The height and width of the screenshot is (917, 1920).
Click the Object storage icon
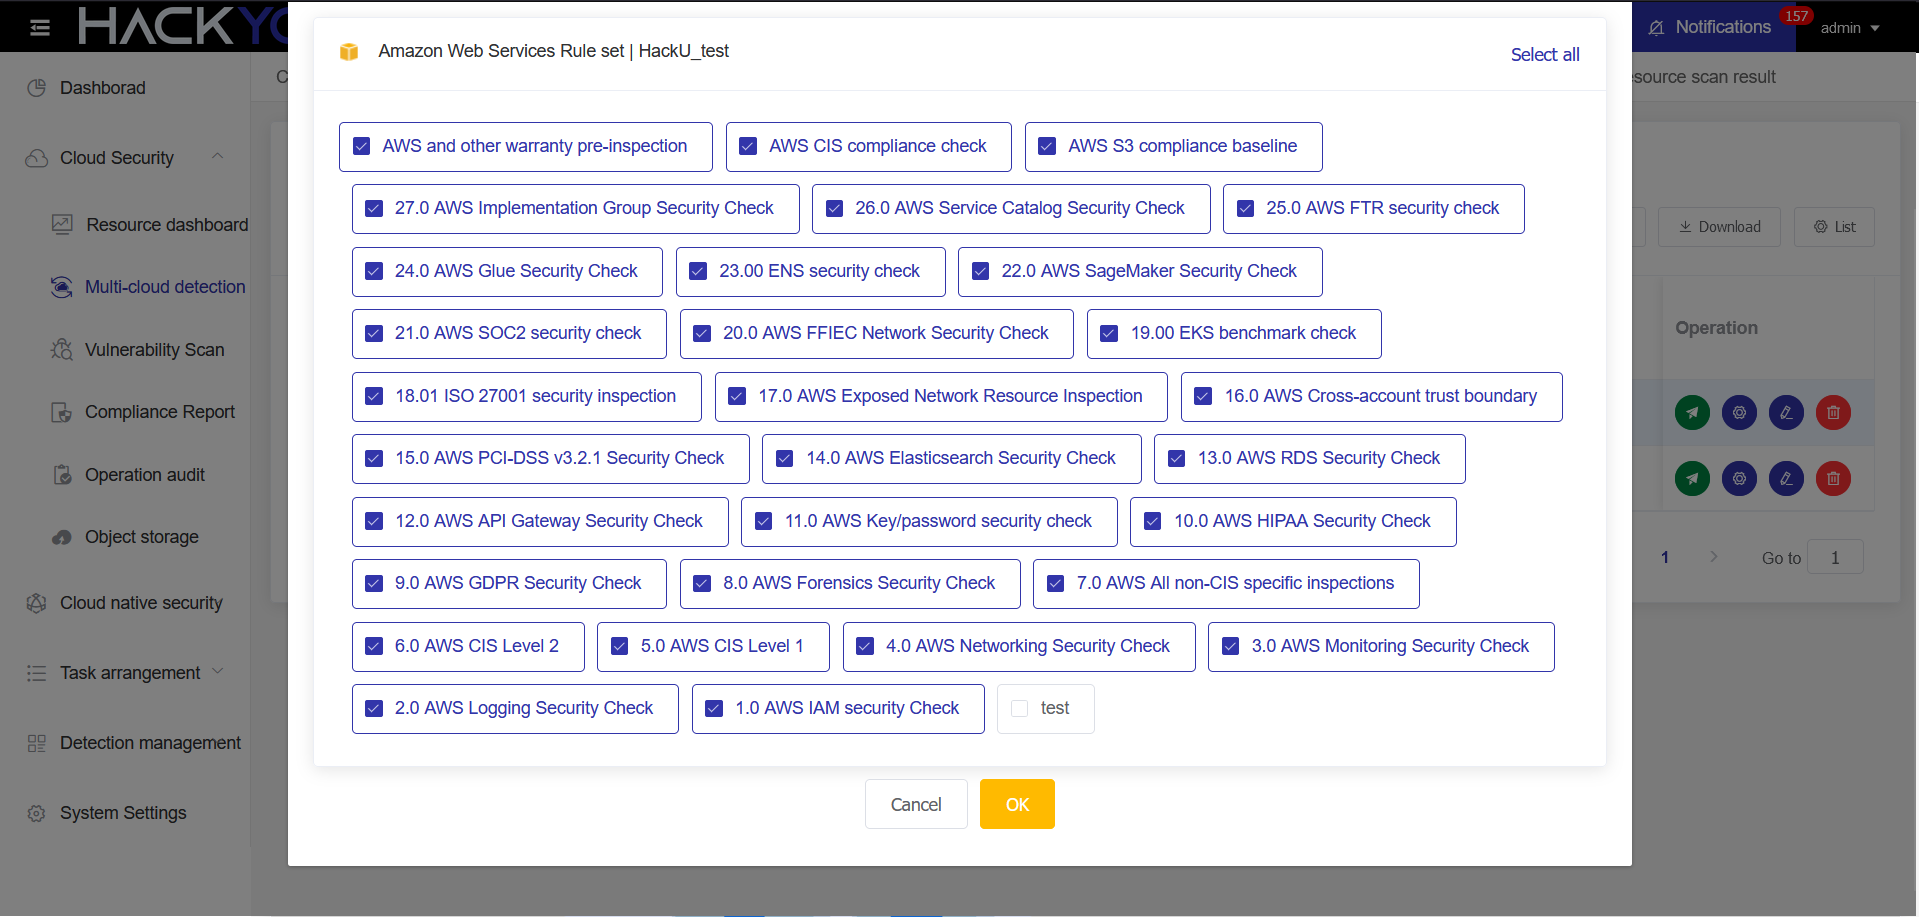tap(62, 537)
